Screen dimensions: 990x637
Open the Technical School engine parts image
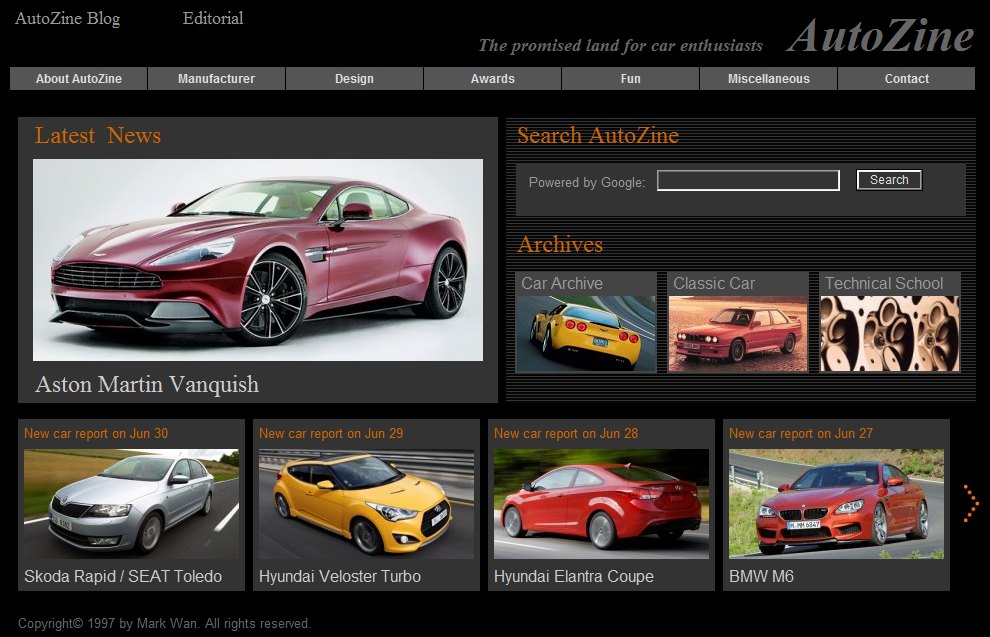[x=890, y=333]
